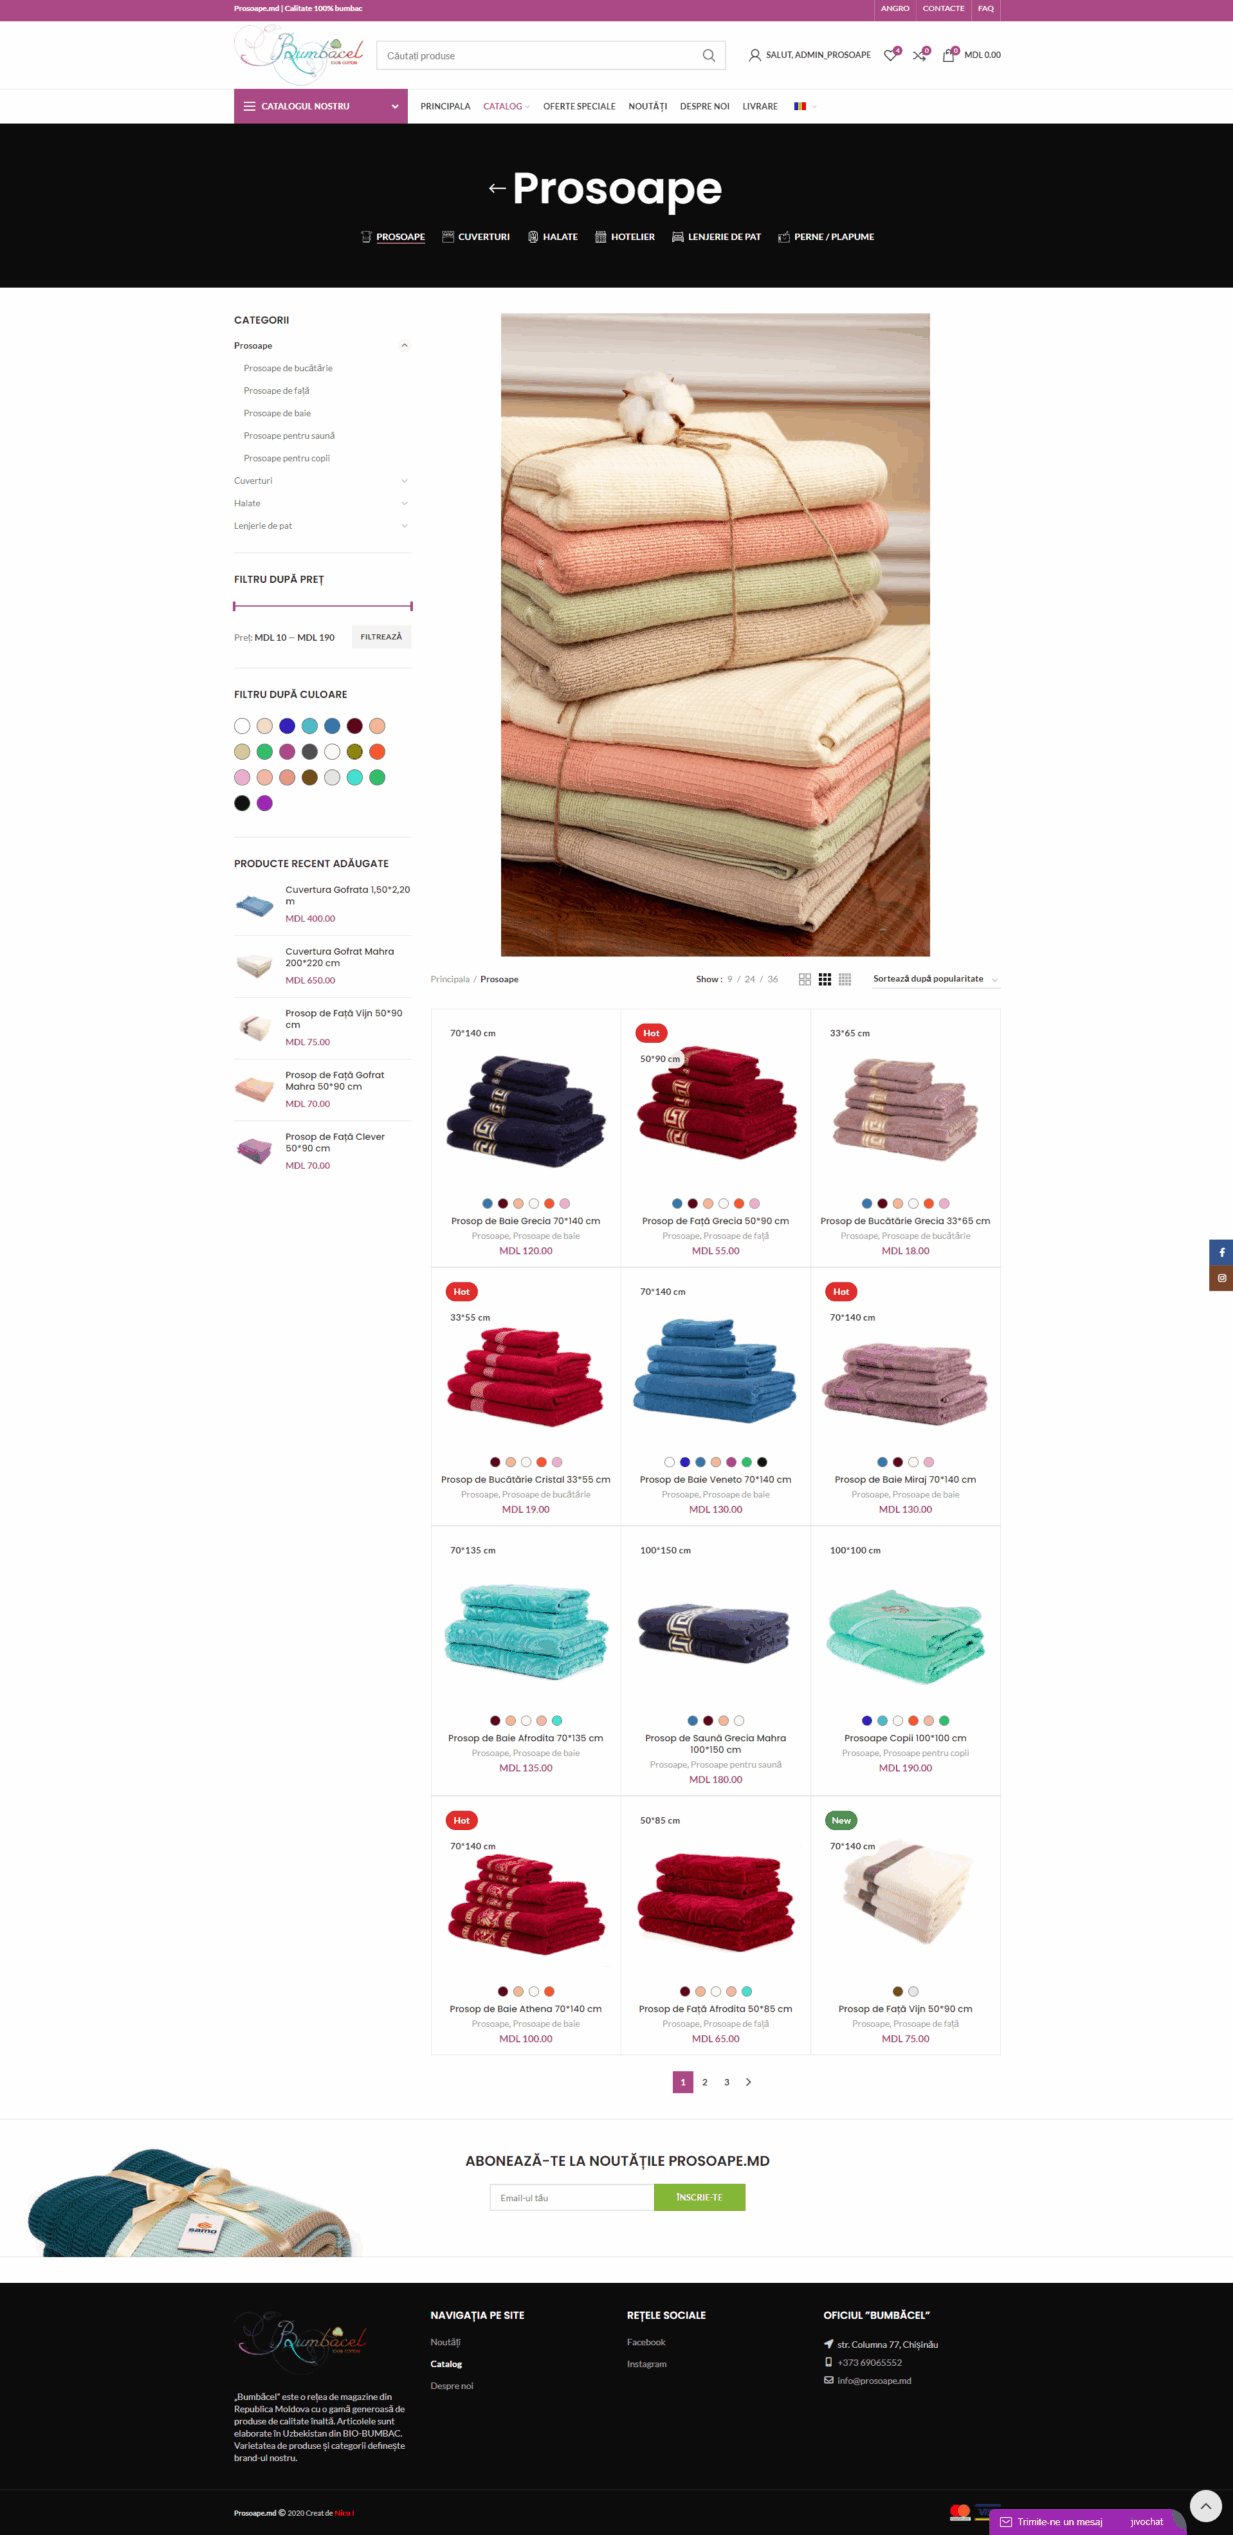Open the compare shuffle icon
This screenshot has height=2535, width=1233.
(x=919, y=55)
